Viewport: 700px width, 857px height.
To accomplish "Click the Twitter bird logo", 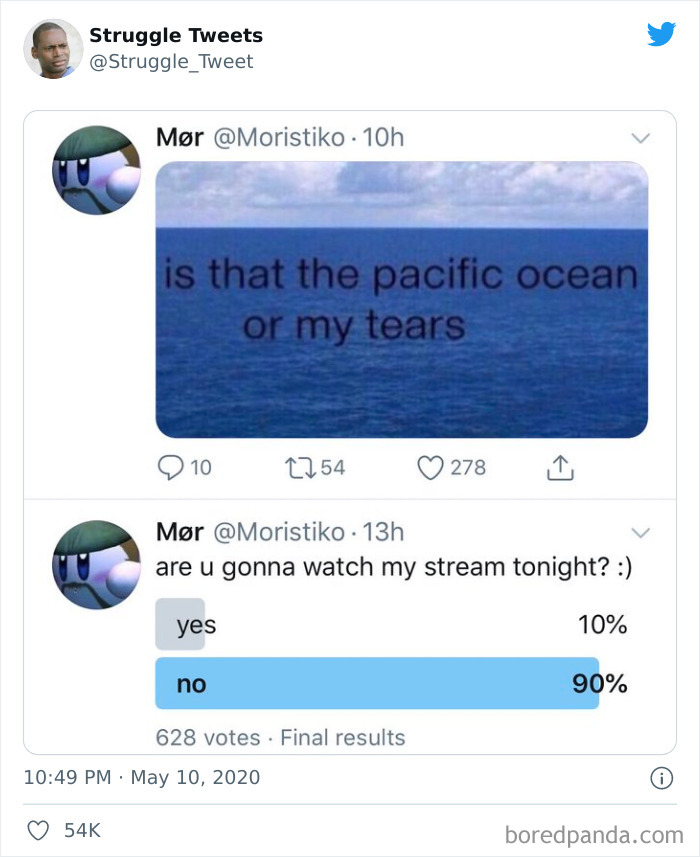I will (662, 33).
